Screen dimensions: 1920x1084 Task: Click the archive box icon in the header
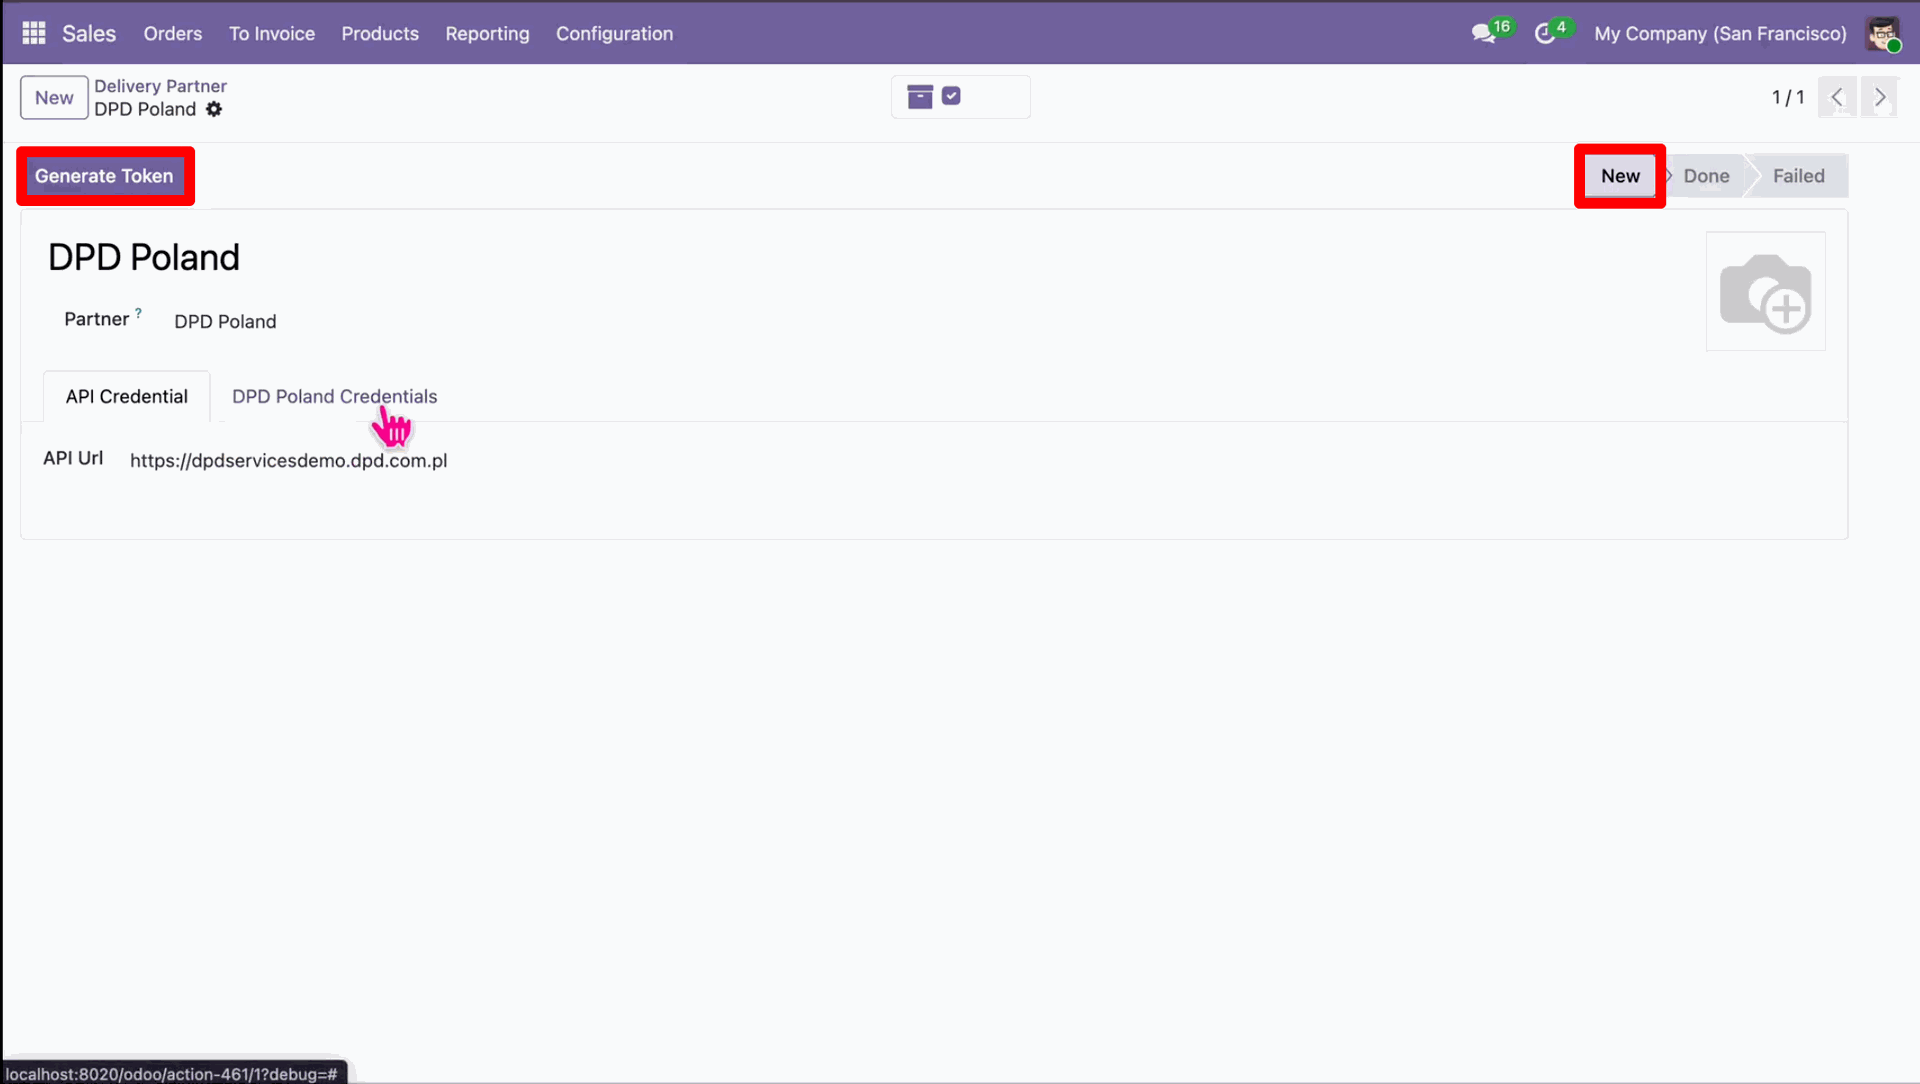pos(920,96)
